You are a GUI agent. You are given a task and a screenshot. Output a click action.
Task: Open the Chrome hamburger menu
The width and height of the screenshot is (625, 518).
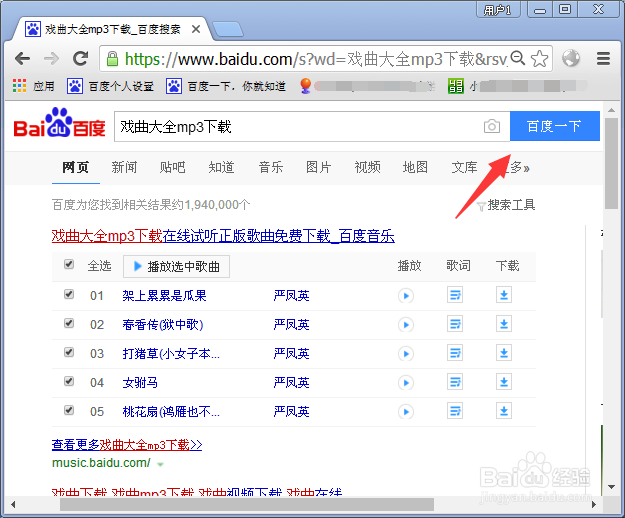coord(603,59)
